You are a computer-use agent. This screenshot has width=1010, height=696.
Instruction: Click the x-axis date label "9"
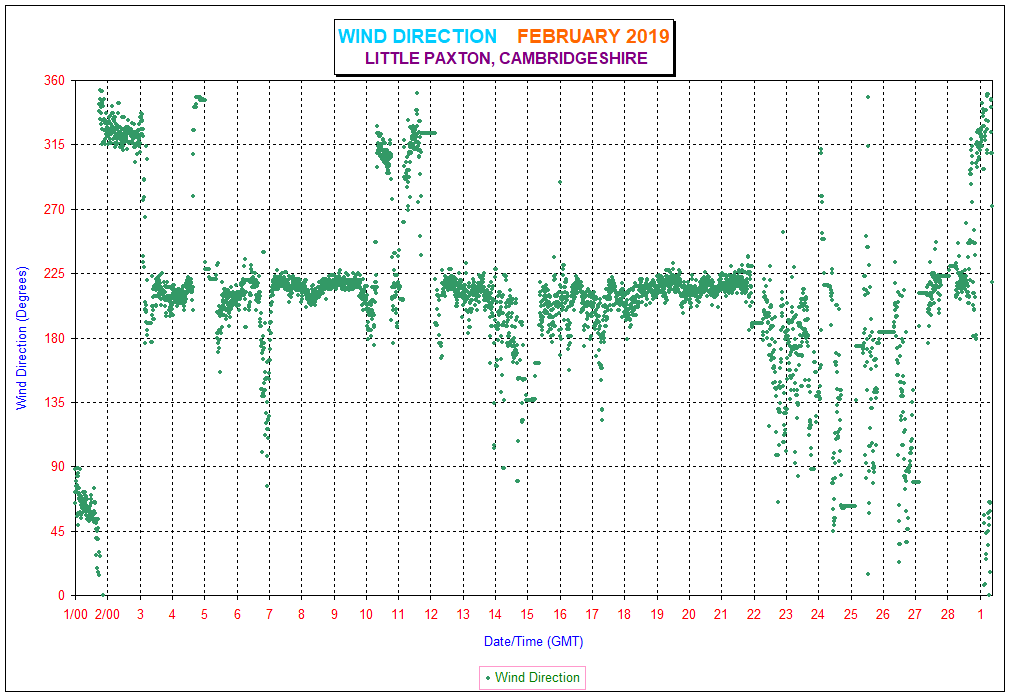[x=334, y=614]
